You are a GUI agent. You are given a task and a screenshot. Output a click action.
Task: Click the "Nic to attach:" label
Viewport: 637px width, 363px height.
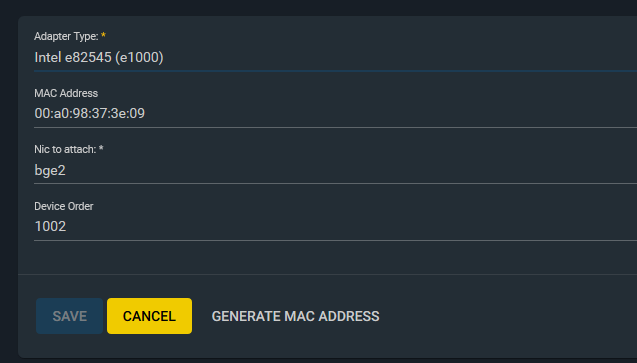pyautogui.click(x=65, y=149)
